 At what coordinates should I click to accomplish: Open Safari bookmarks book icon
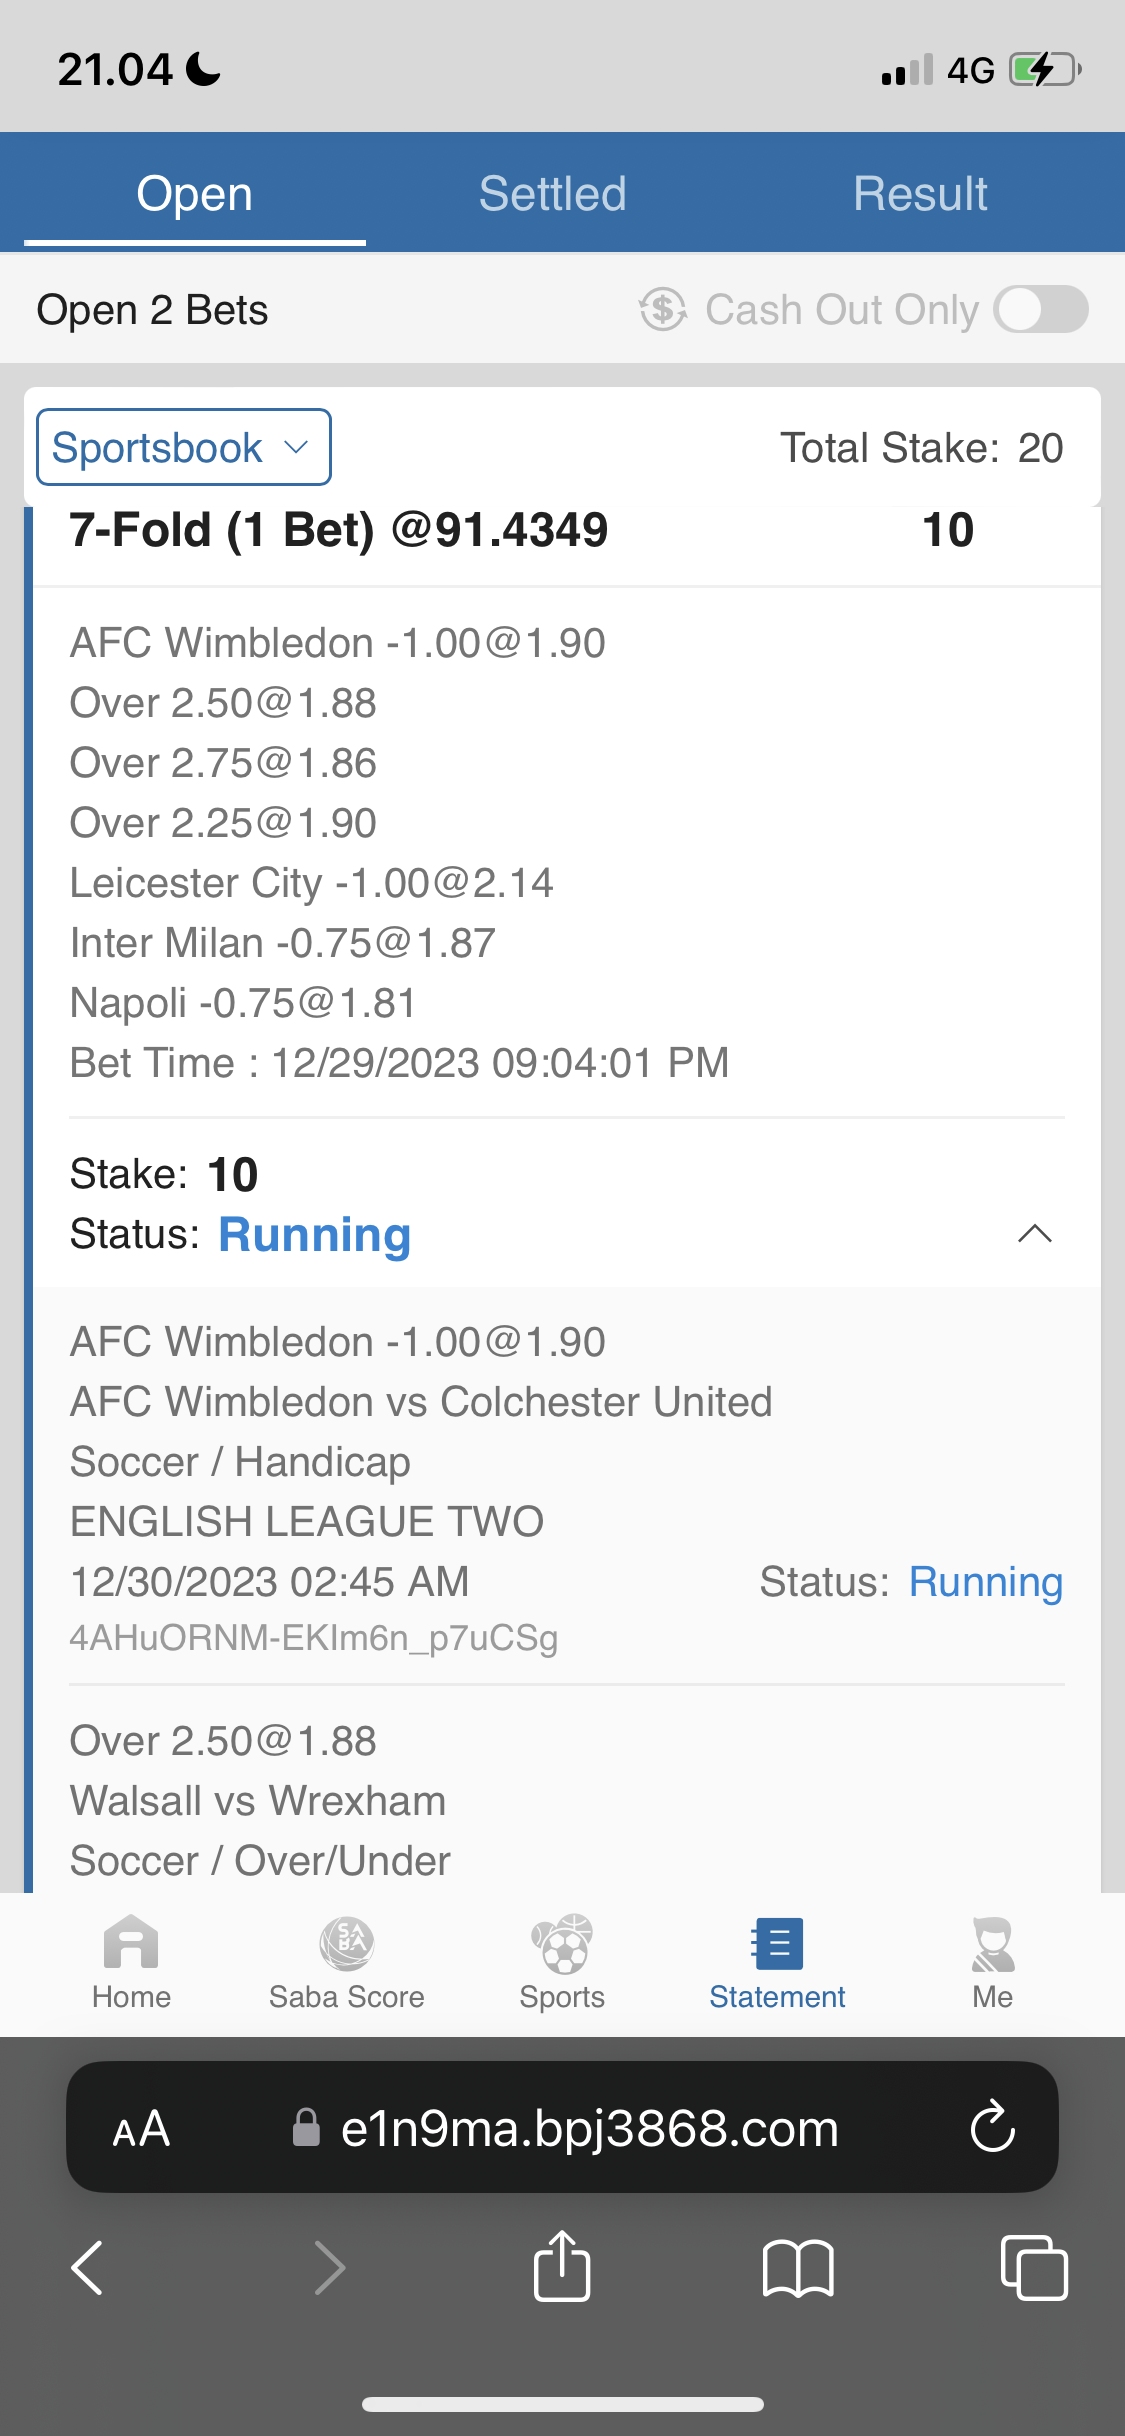(x=797, y=2267)
